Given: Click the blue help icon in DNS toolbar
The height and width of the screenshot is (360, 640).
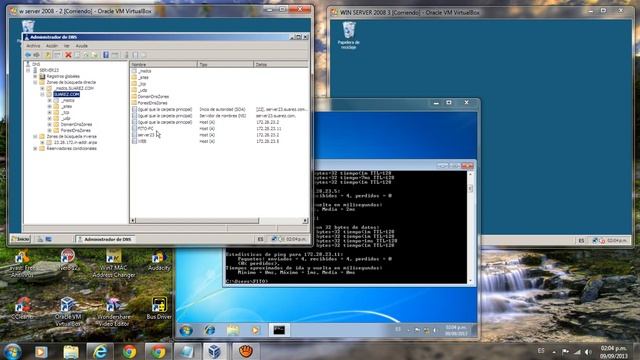Looking at the screenshot, I should (x=106, y=55).
